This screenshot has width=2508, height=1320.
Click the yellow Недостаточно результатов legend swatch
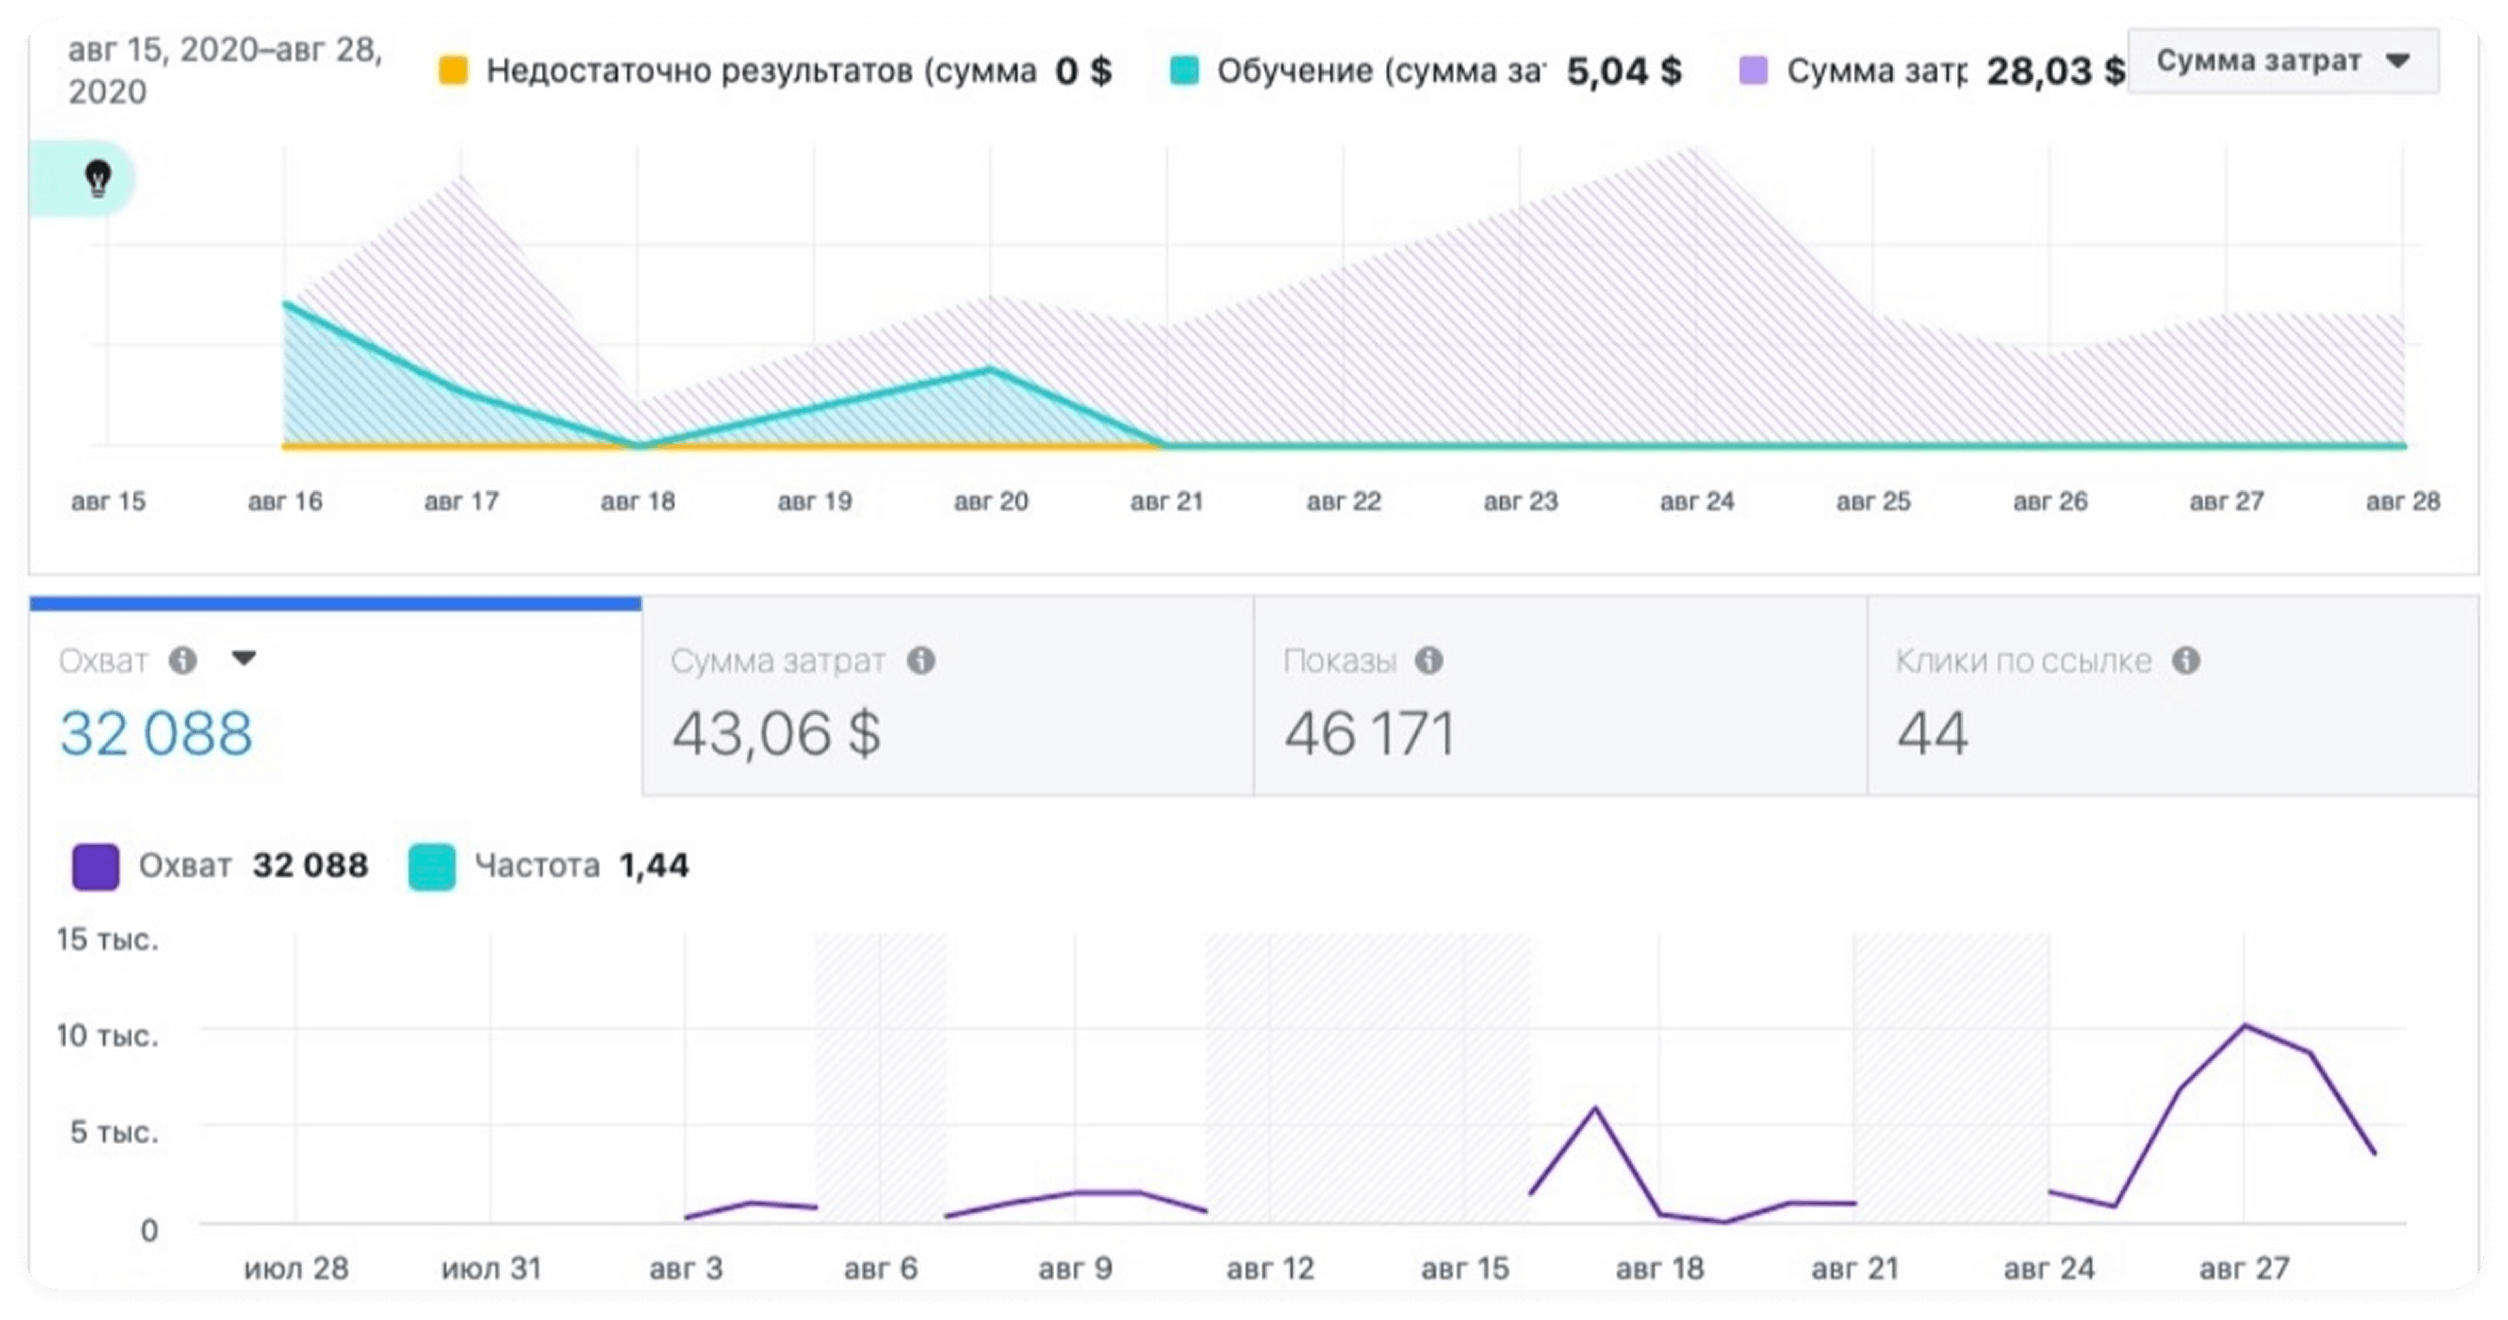tap(453, 70)
